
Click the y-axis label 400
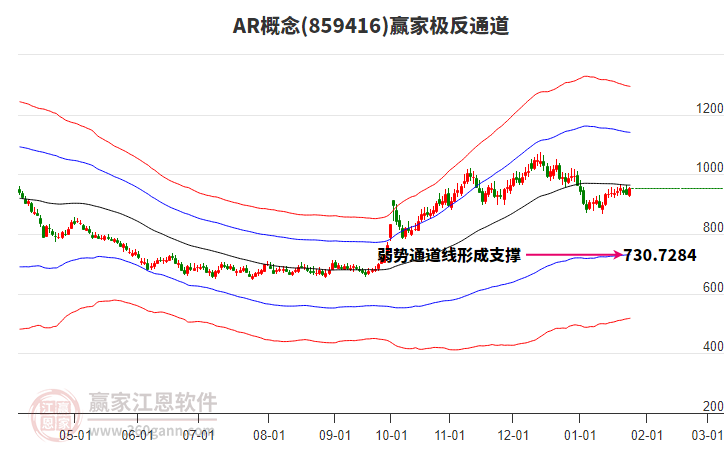pyautogui.click(x=713, y=346)
